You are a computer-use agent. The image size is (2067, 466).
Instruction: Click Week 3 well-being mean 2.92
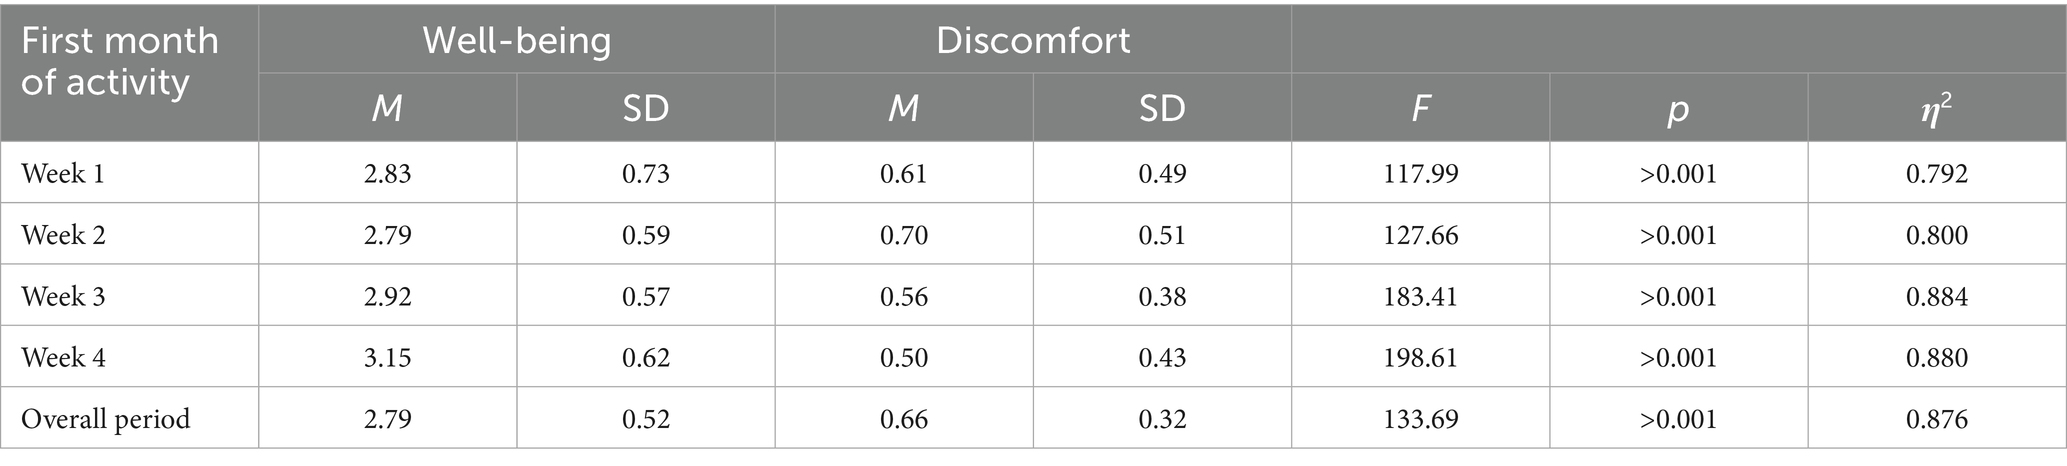387,297
